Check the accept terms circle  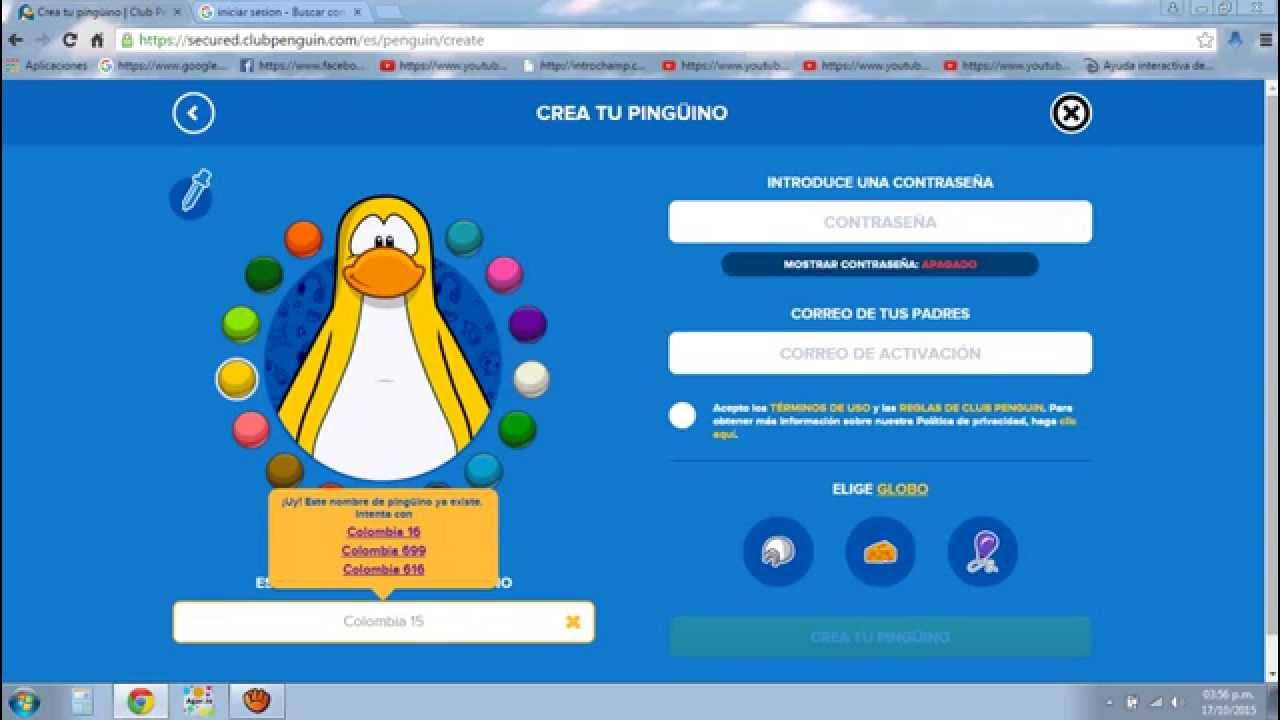click(682, 416)
